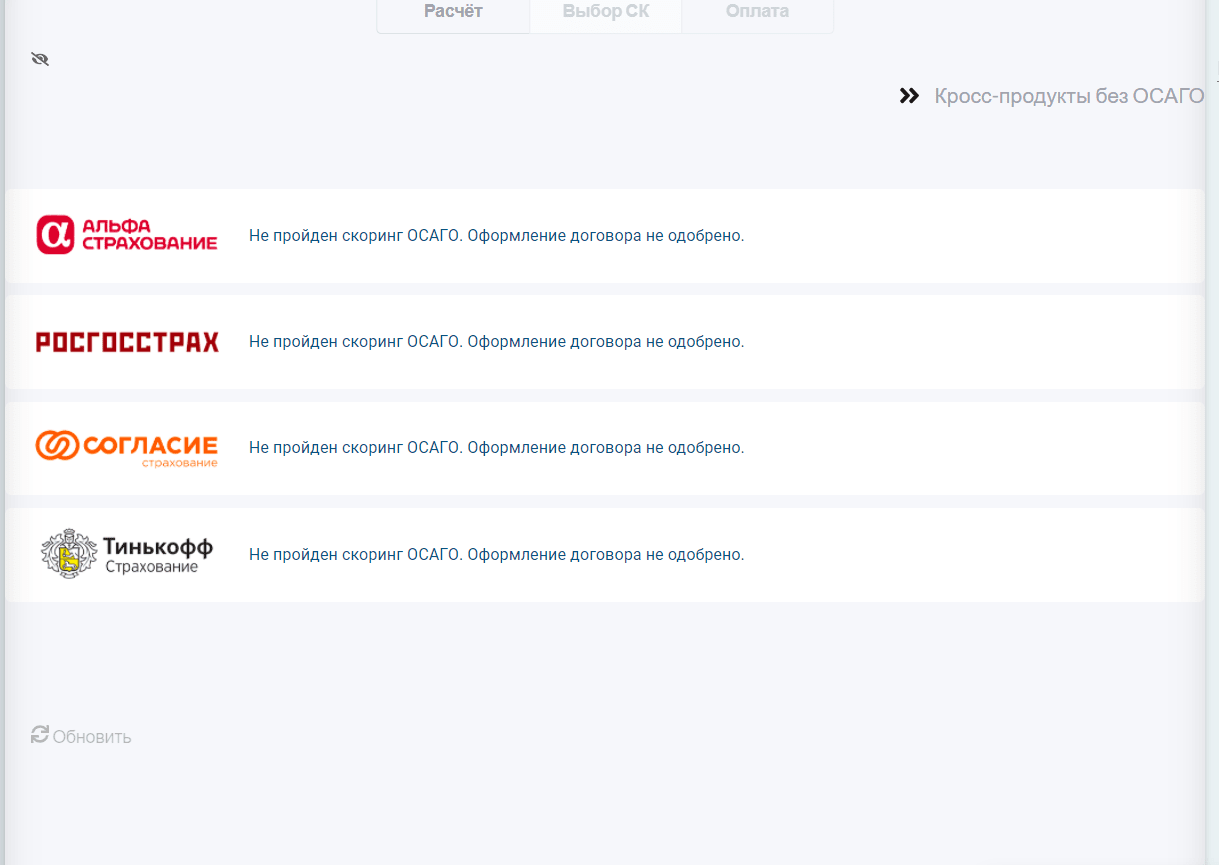
Task: Switch to the Выбор СК tab
Action: (606, 12)
